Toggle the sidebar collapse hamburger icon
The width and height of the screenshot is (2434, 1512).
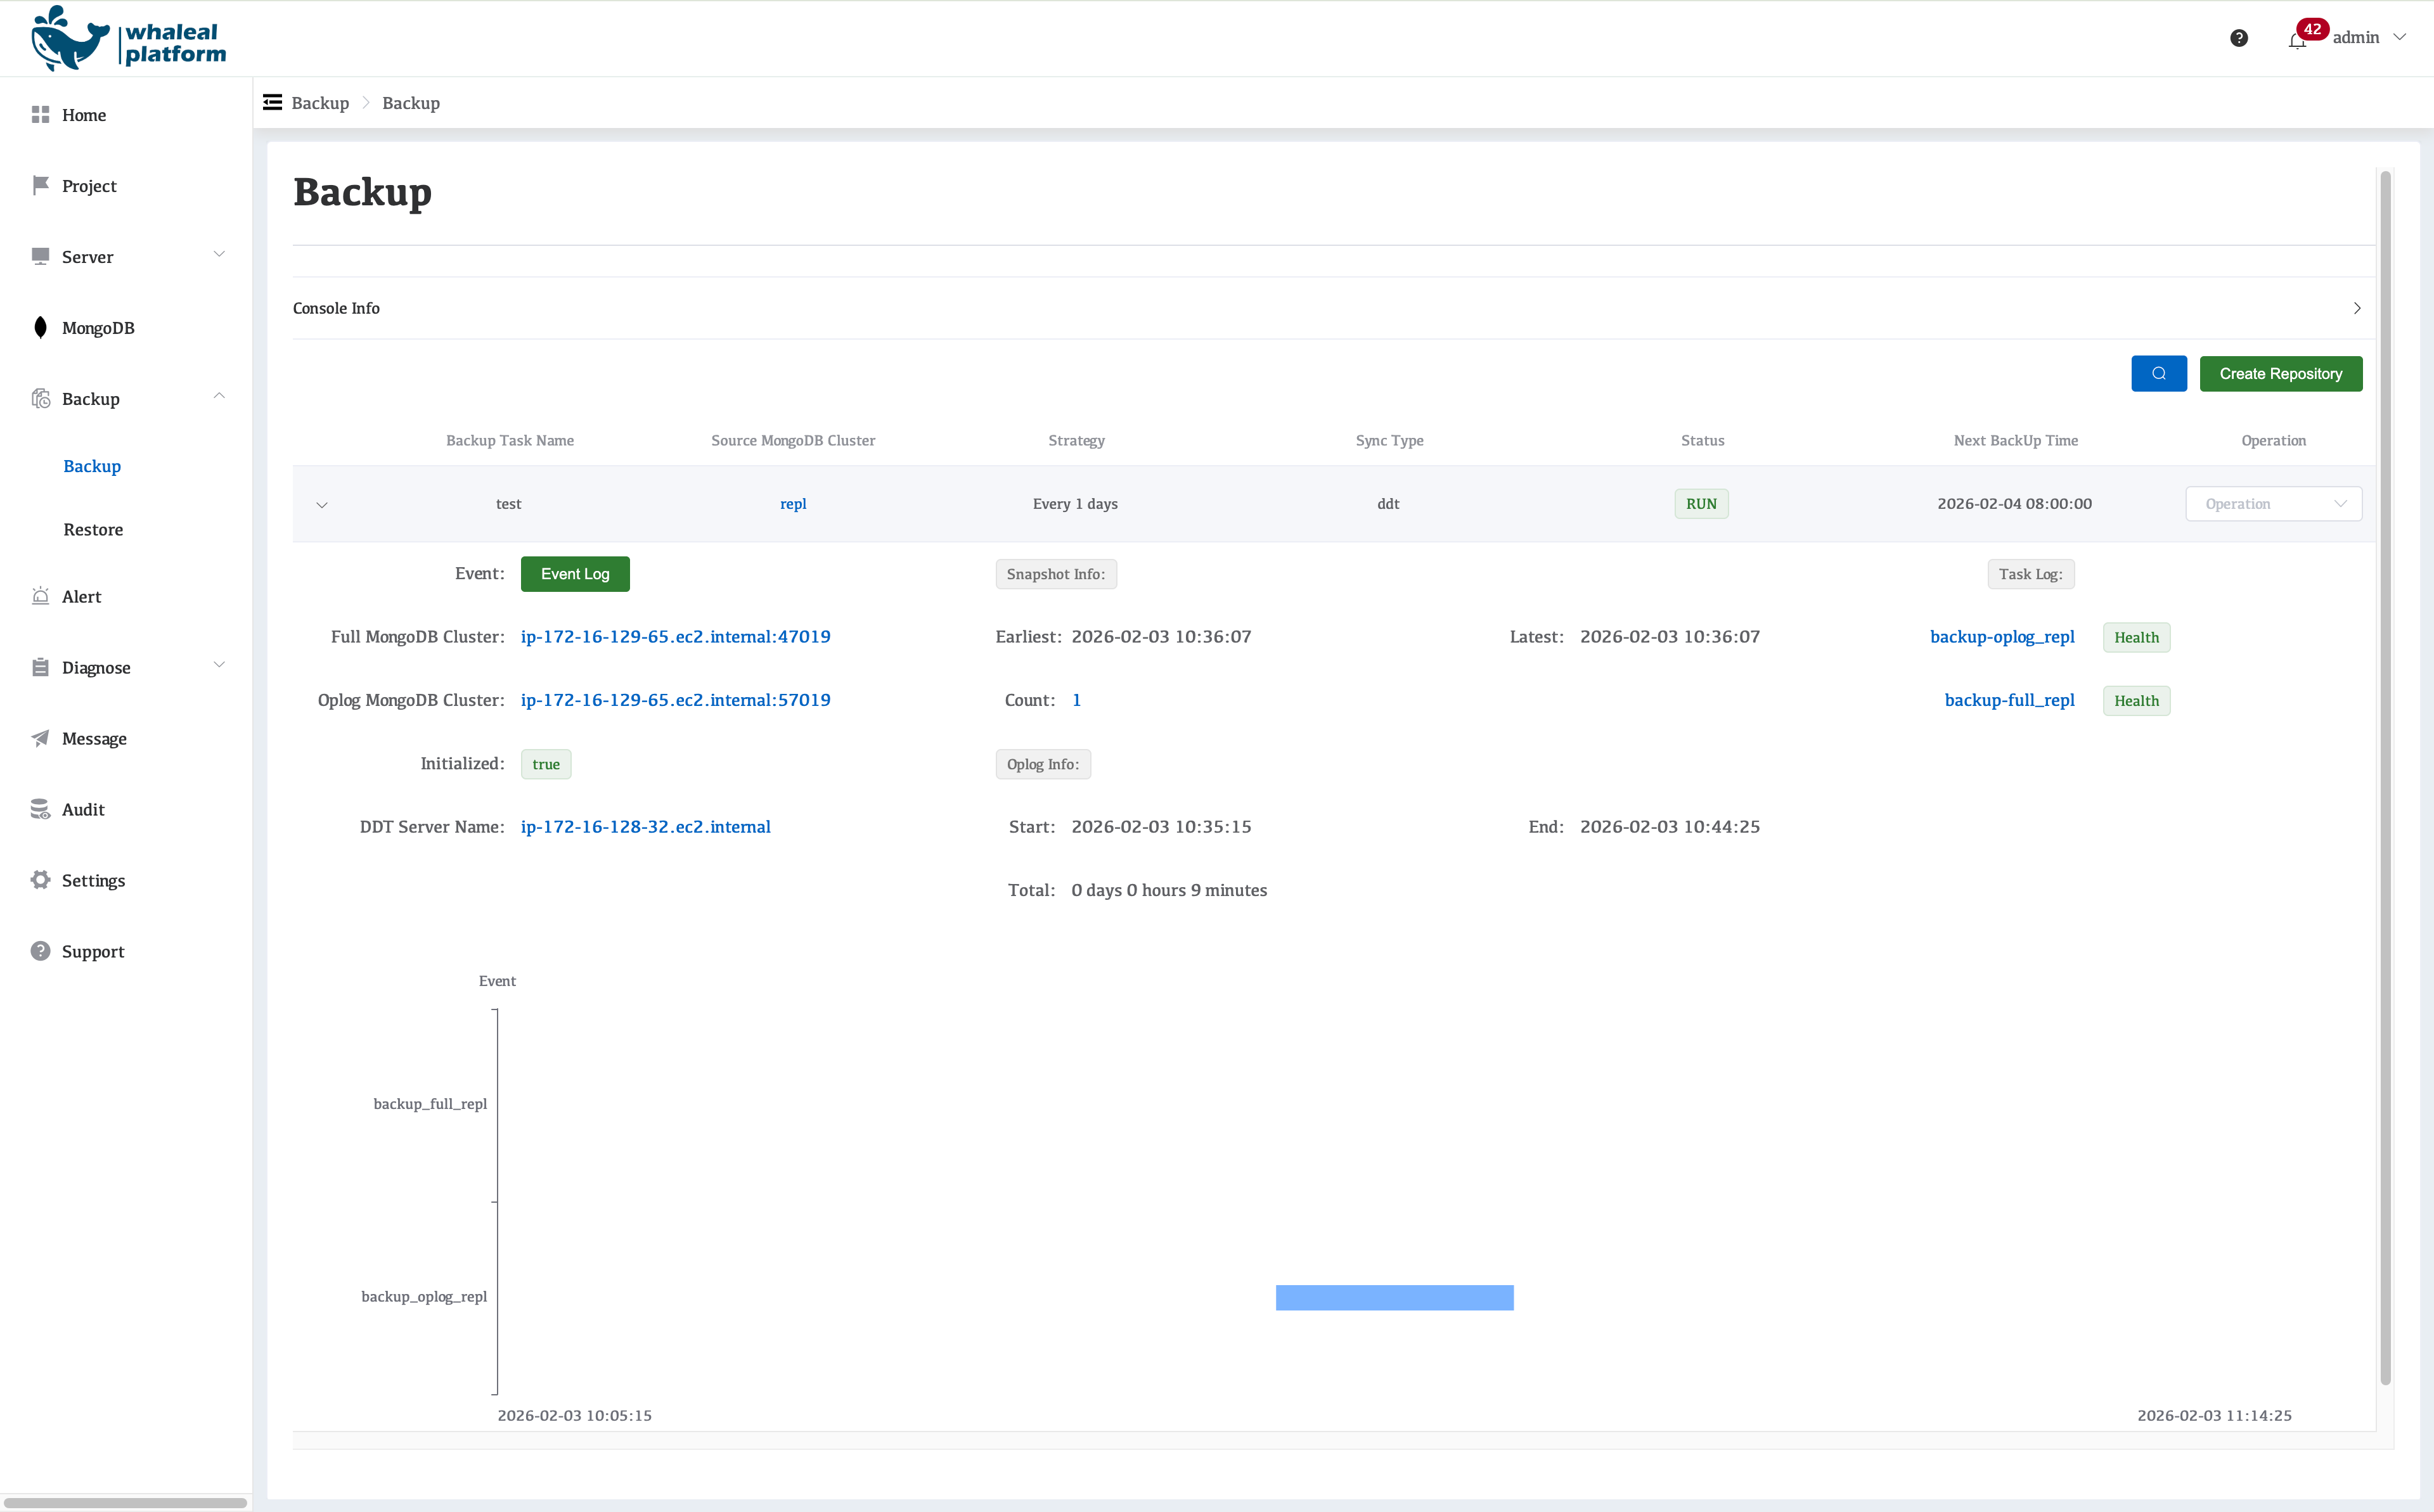click(x=272, y=103)
